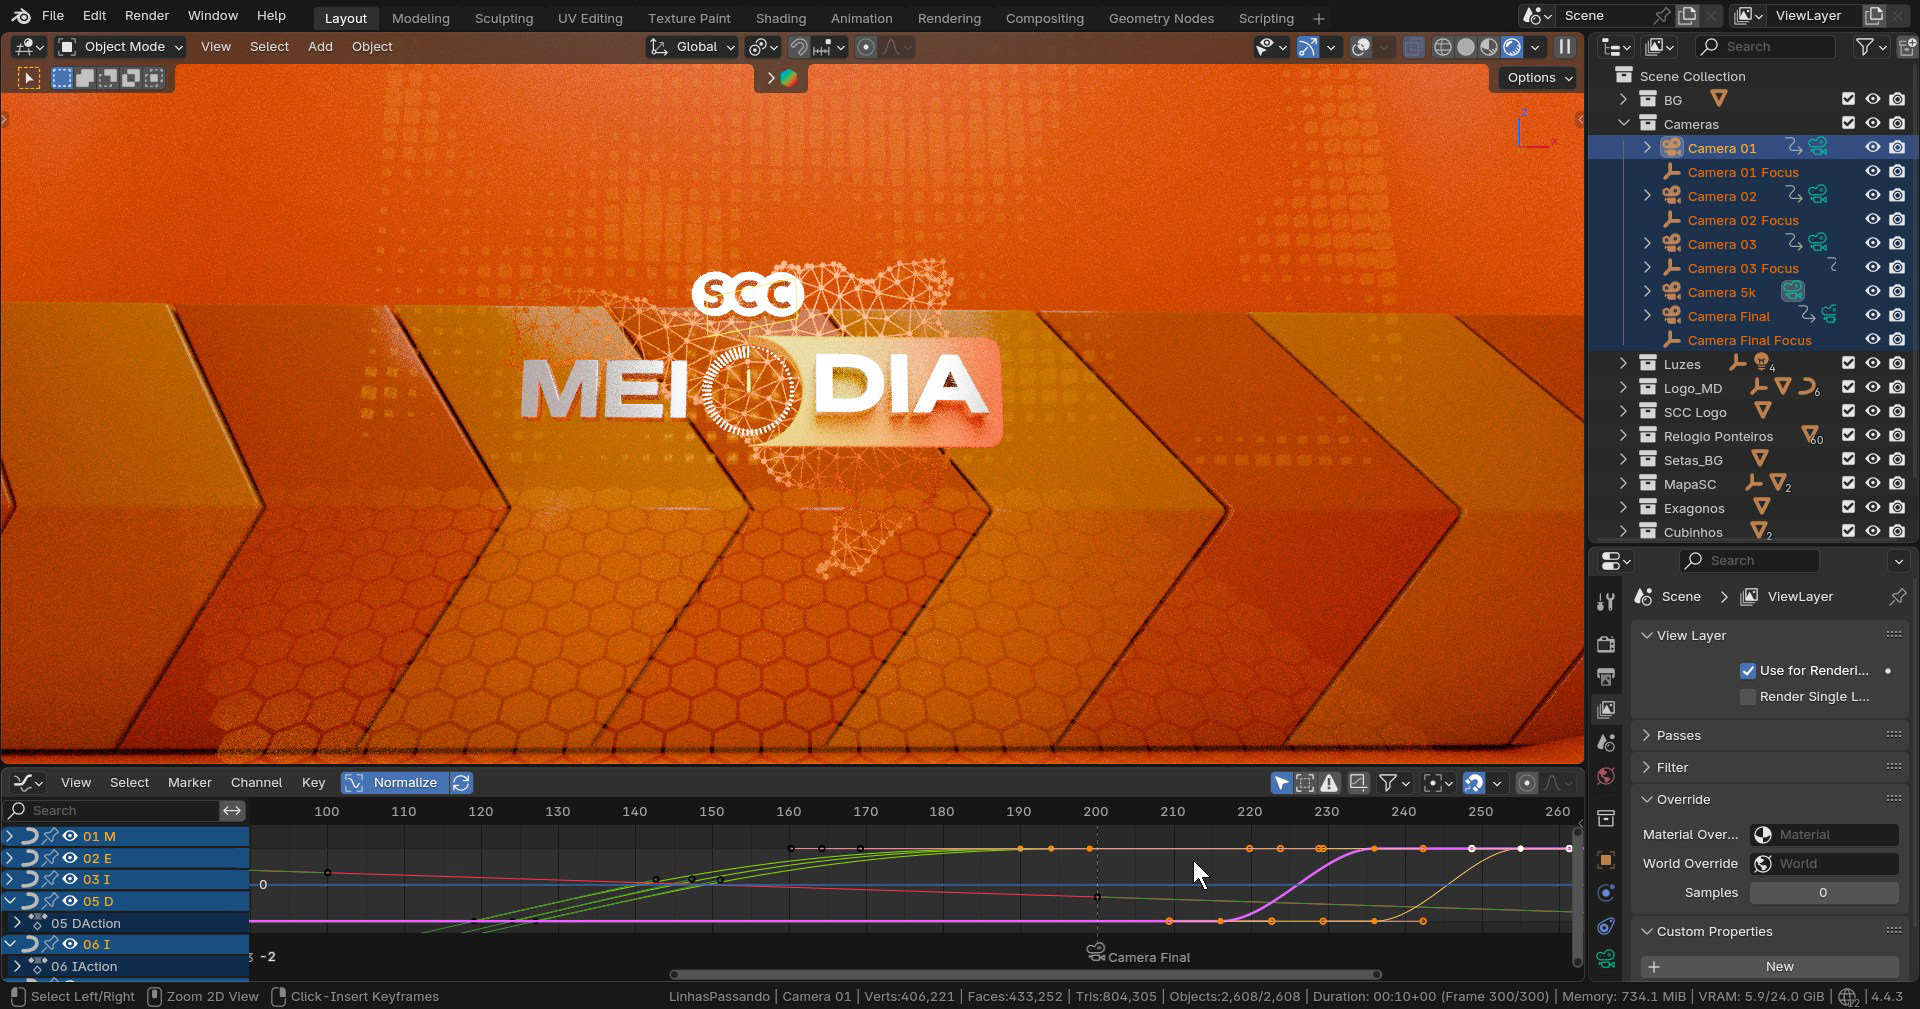Open the File menu

[53, 16]
